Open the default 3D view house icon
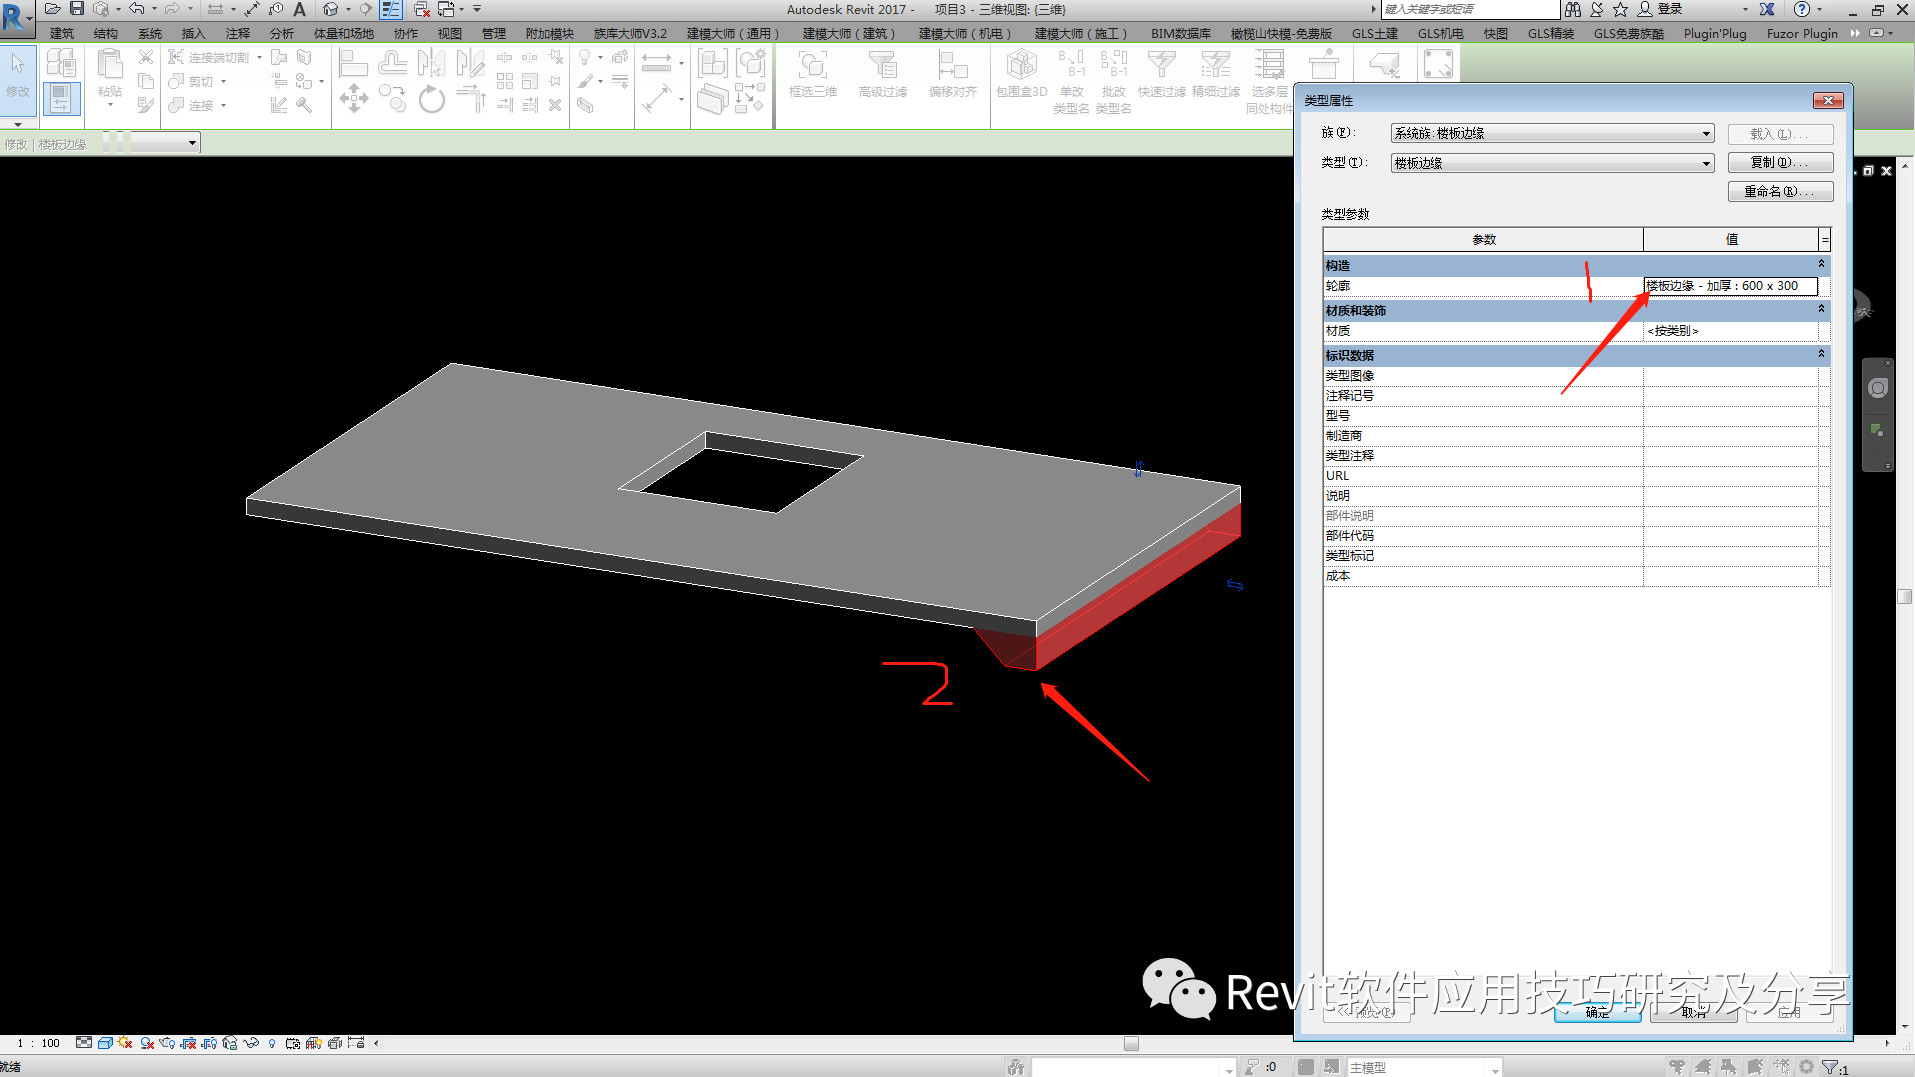The width and height of the screenshot is (1915, 1077). 331,9
